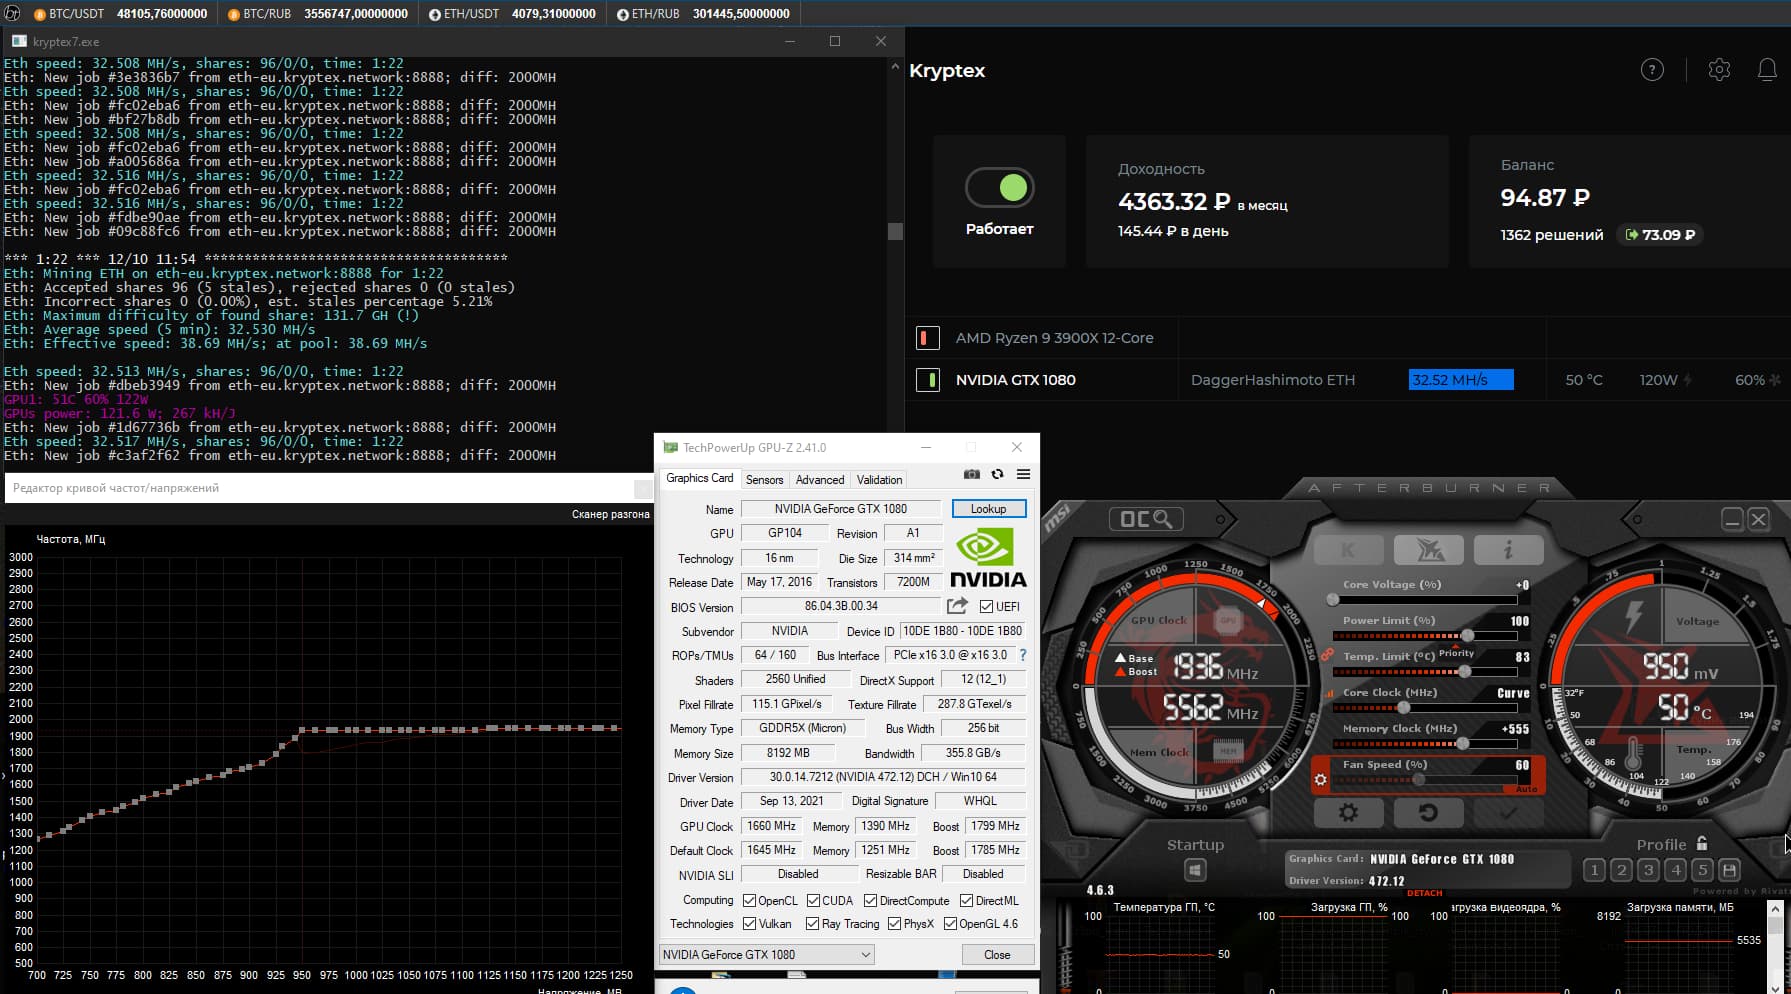The width and height of the screenshot is (1791, 994).
Task: Toggle the OpenCL checkbox
Action: click(x=749, y=901)
